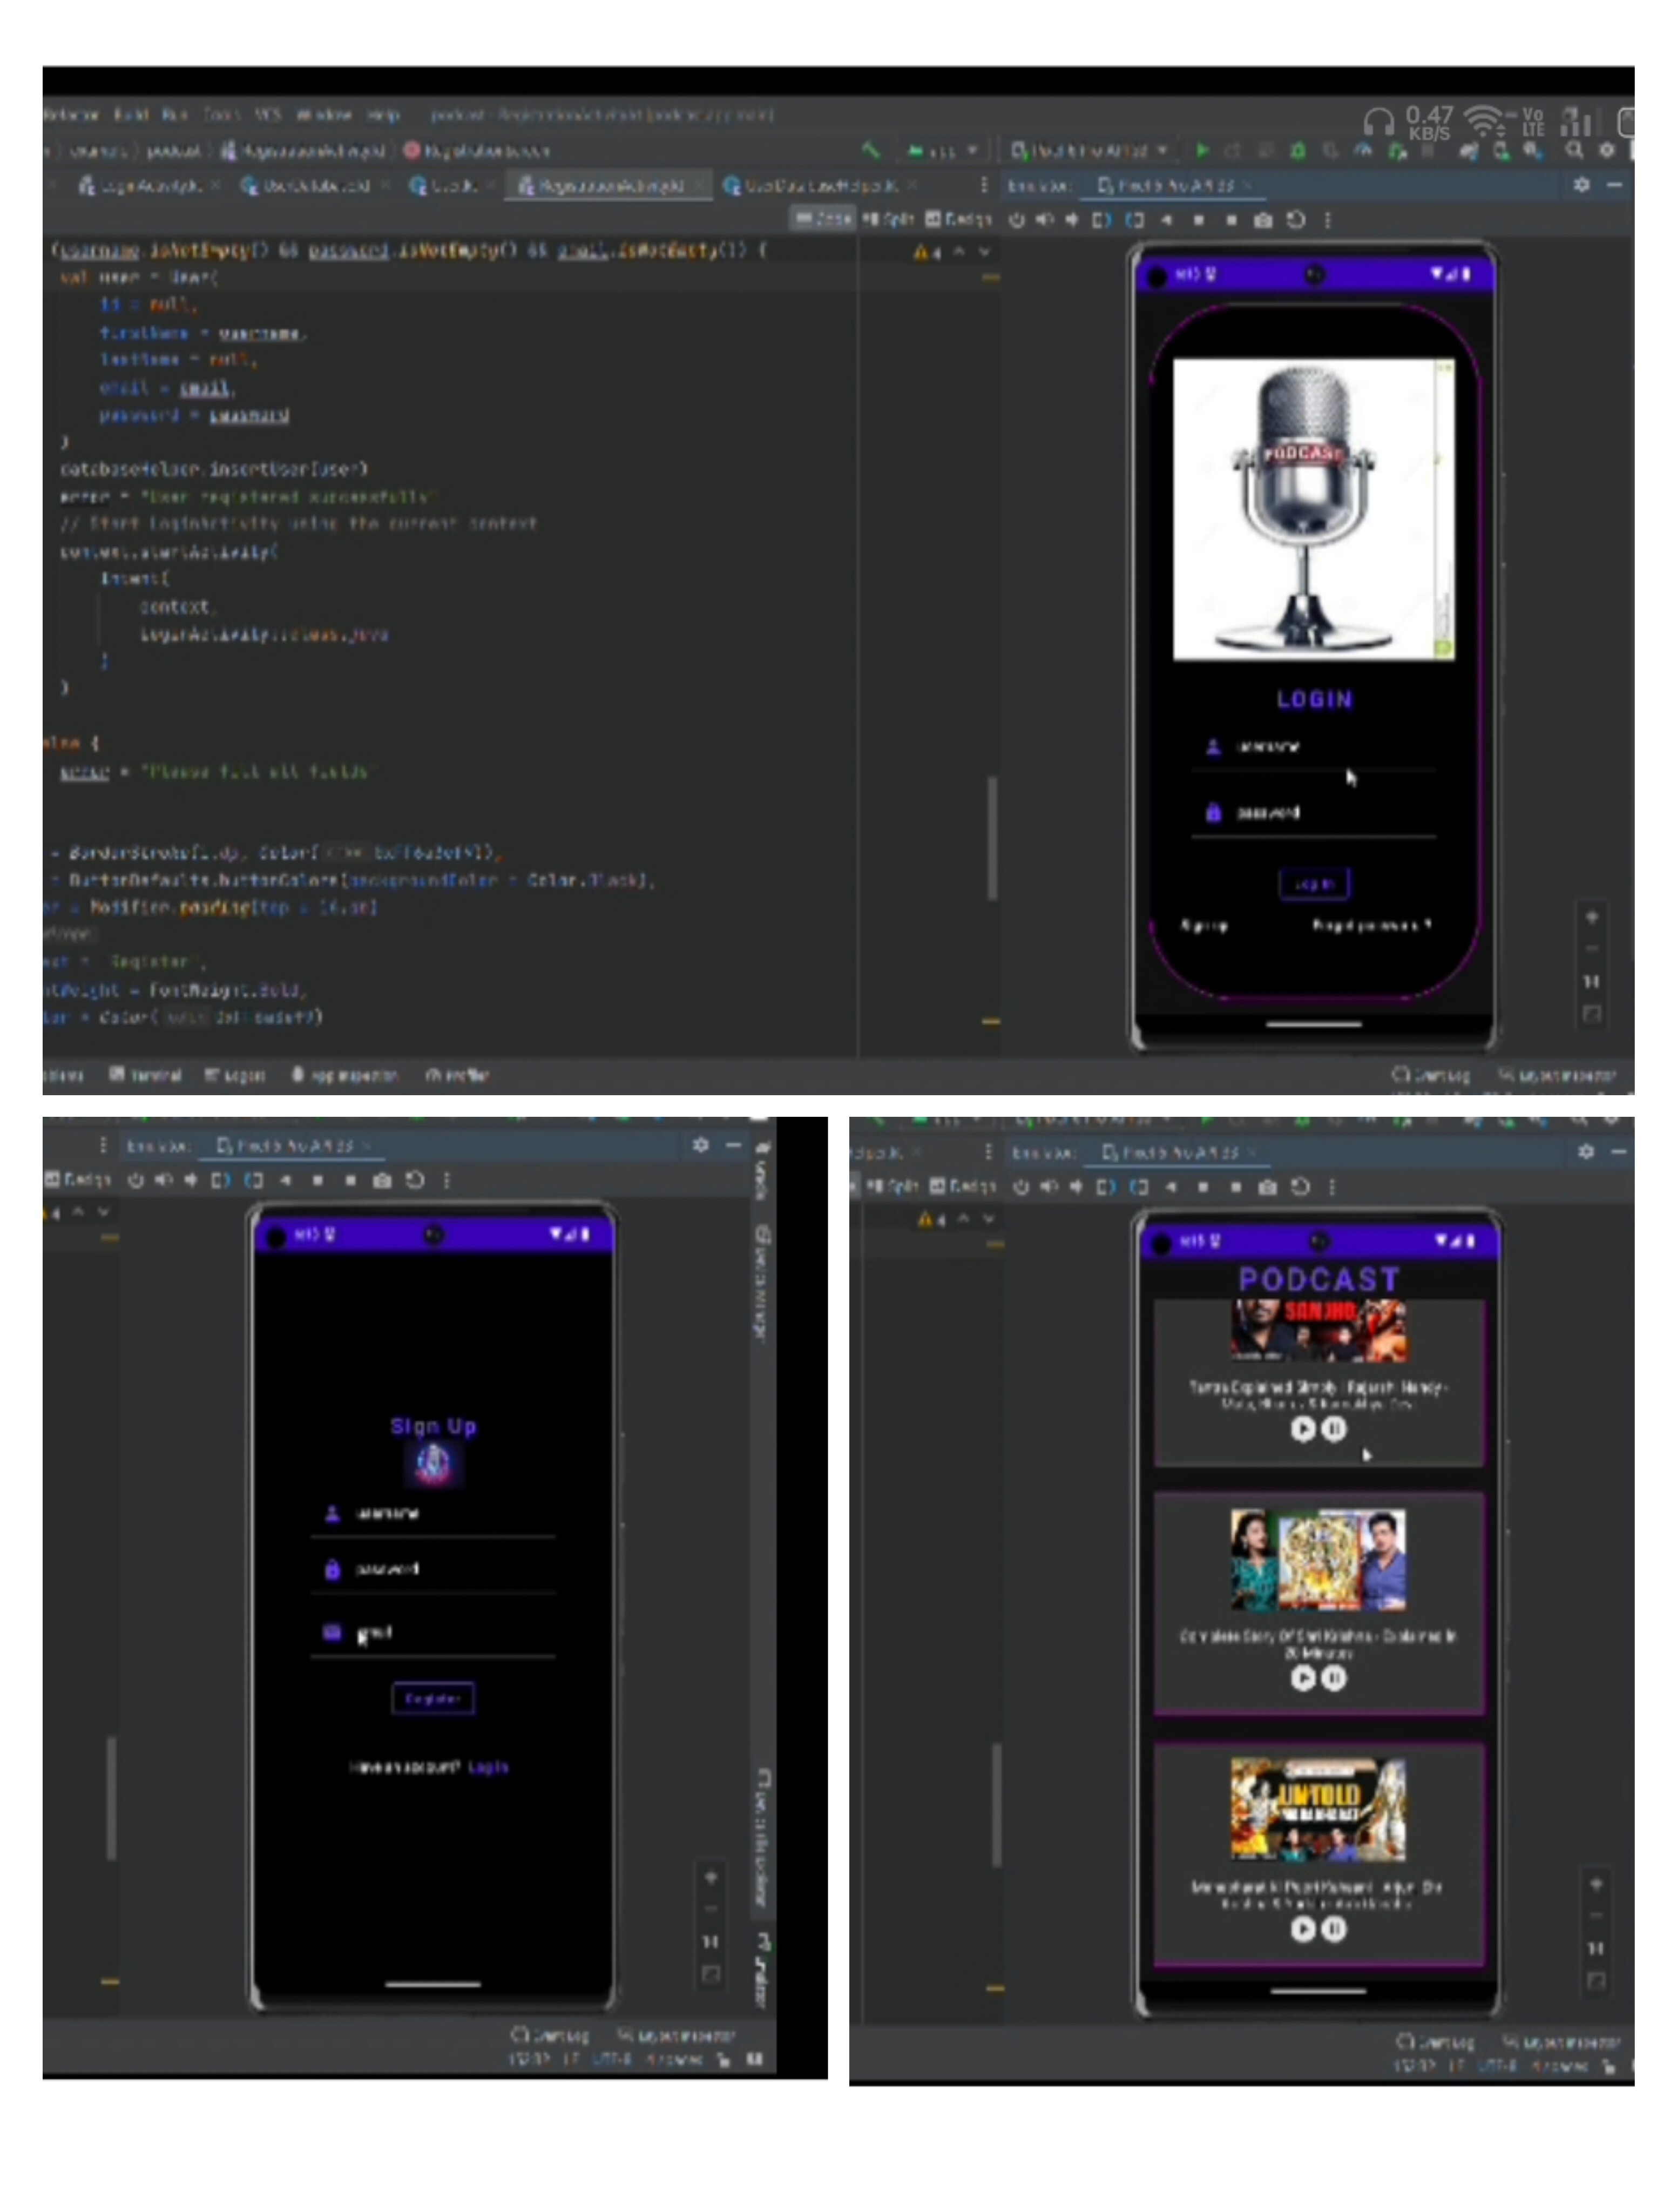Click email field on Sign Up screen
The height and width of the screenshot is (2212, 1677).
pyautogui.click(x=433, y=1633)
